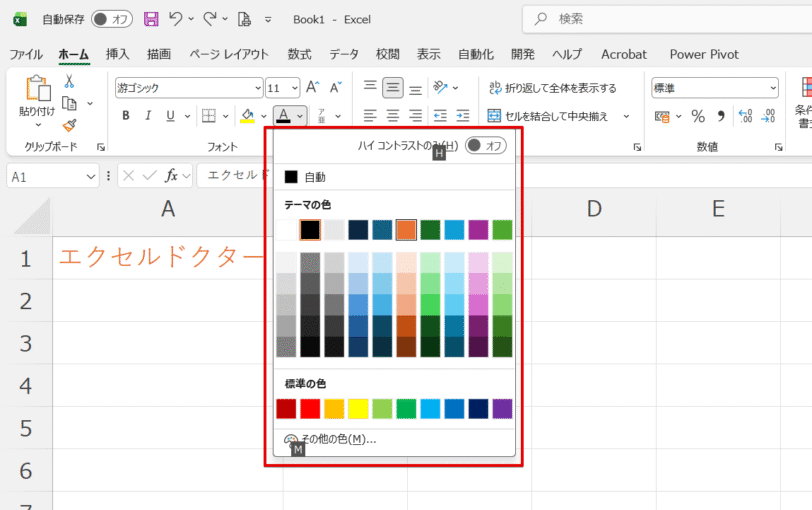This screenshot has width=812, height=510.
Task: Click the Decrease Decimal icon
Action: (768, 116)
